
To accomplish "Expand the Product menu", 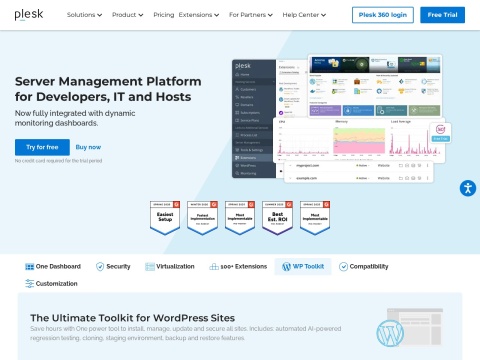I will 128,15.
